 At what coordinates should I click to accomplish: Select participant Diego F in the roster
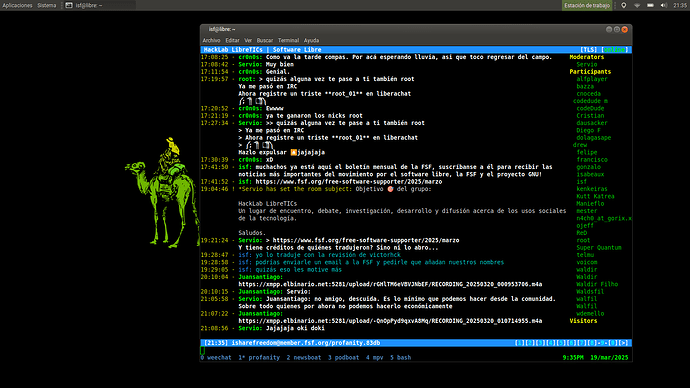588,130
